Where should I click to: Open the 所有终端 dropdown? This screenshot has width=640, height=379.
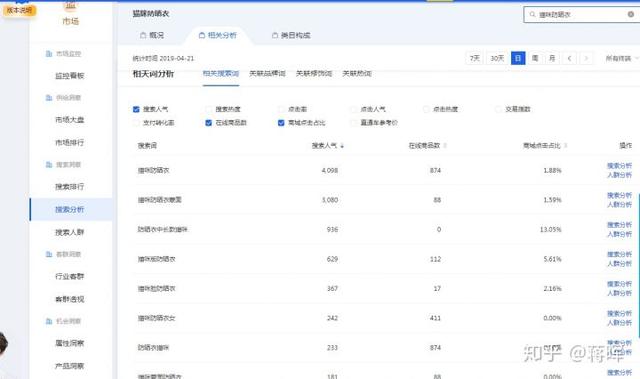(622, 58)
